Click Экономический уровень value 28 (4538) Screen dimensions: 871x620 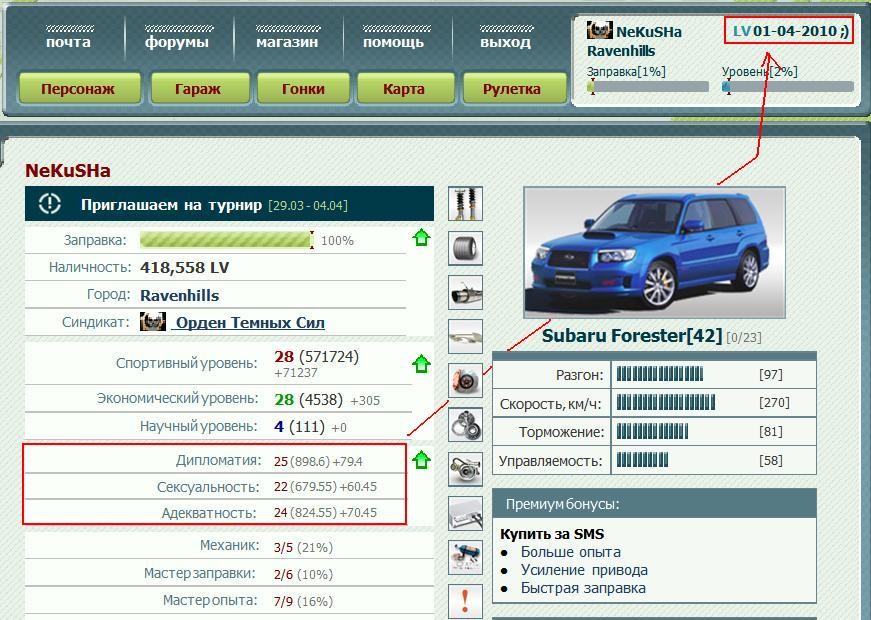pyautogui.click(x=308, y=399)
